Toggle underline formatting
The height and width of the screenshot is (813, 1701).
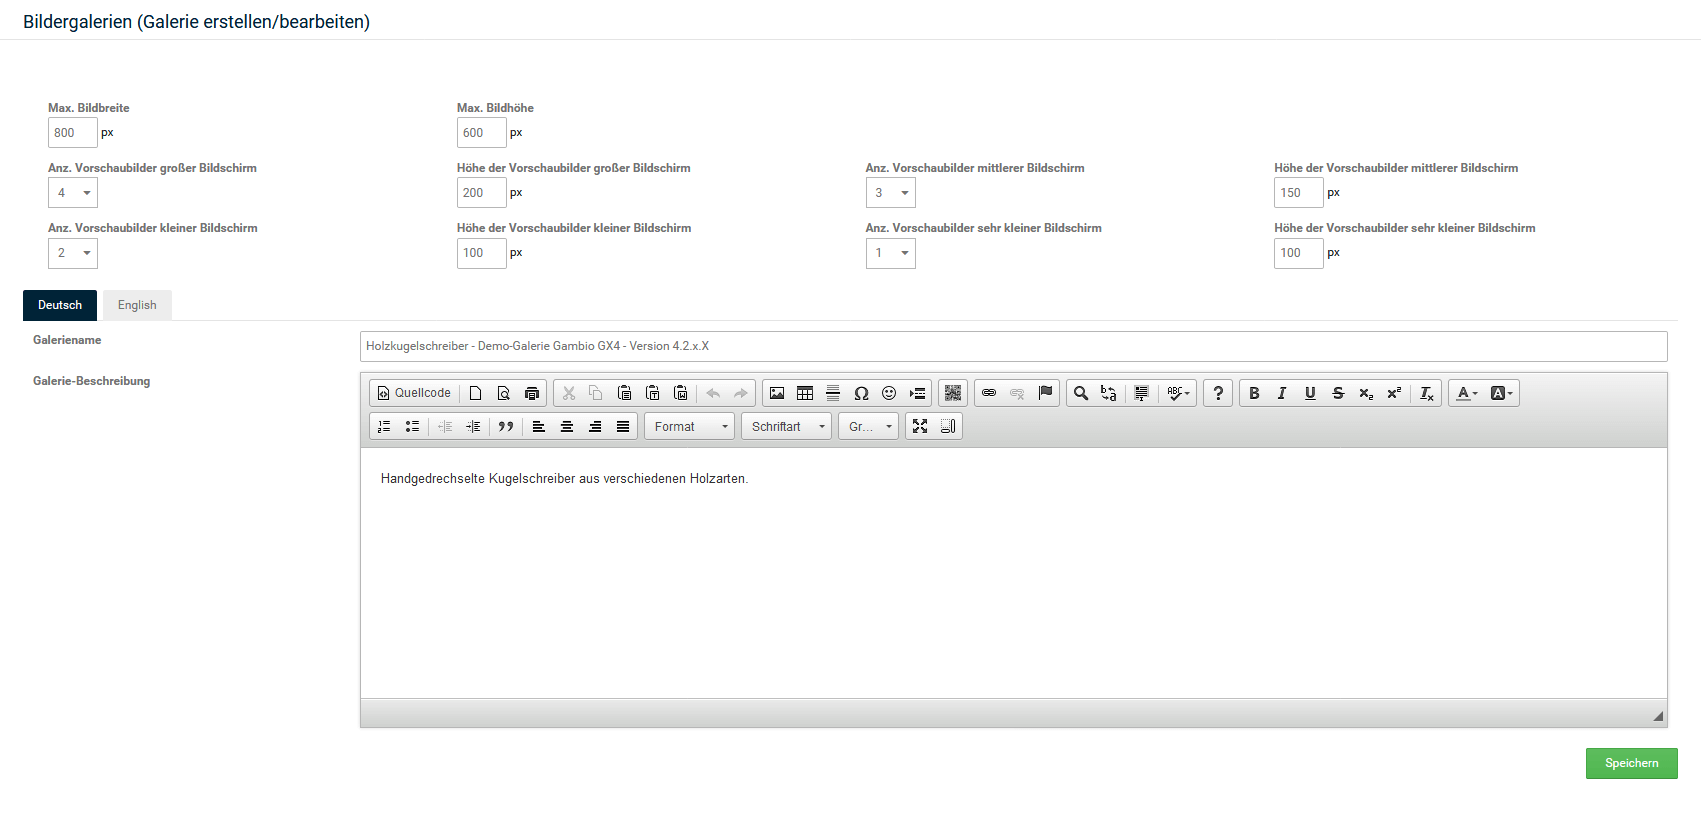(x=1310, y=393)
